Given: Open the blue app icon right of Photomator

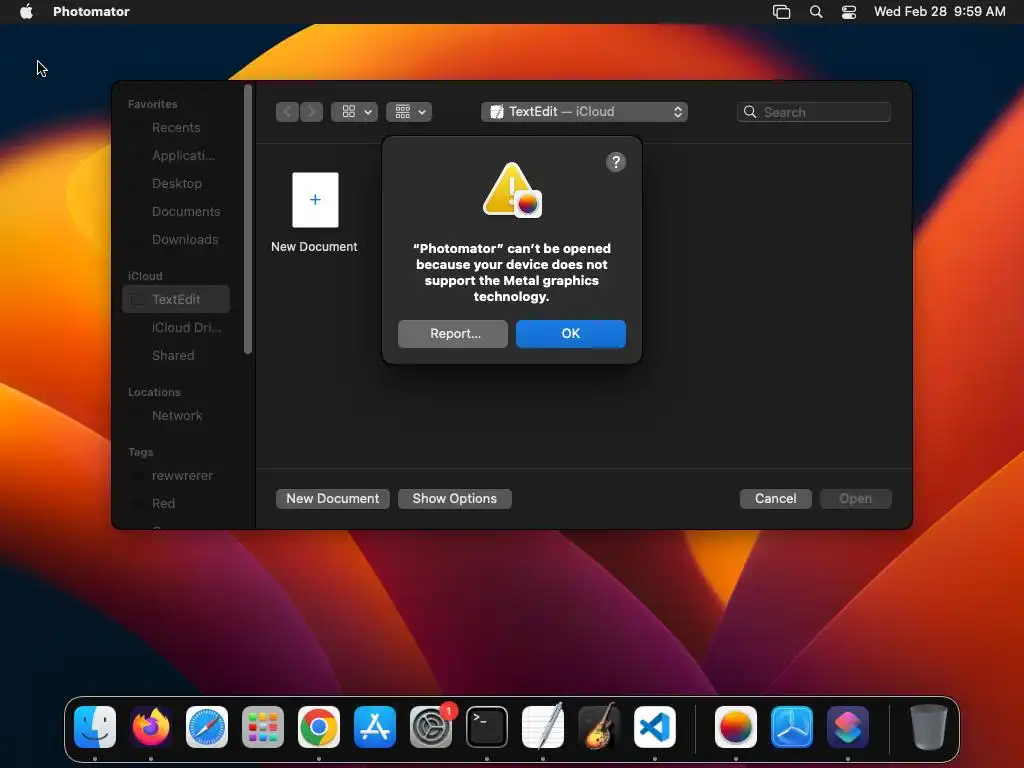Looking at the screenshot, I should coord(792,727).
